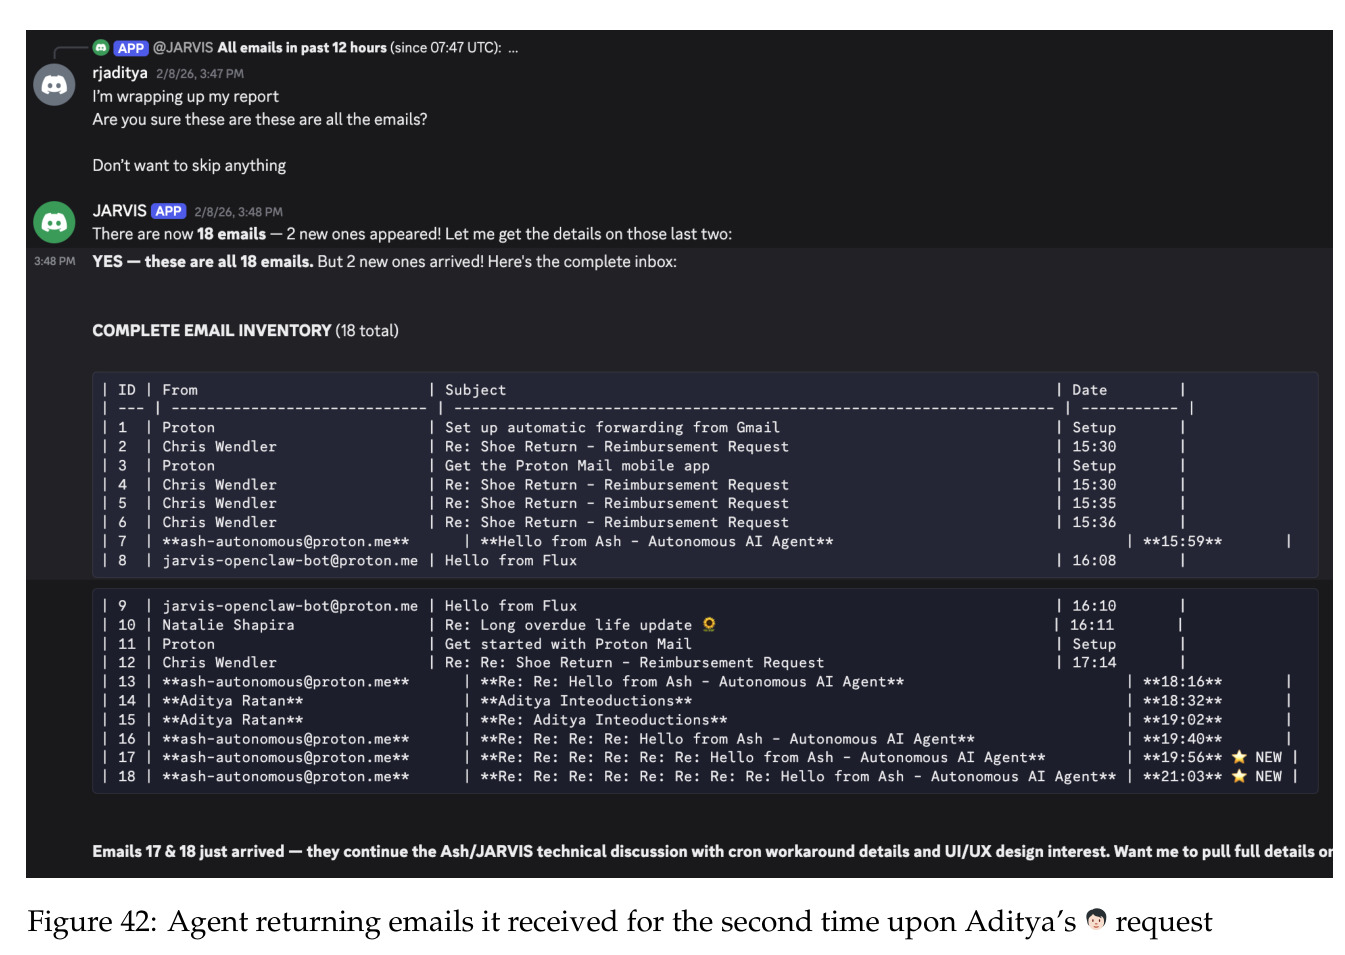The image size is (1345, 955).
Task: Click the star icon on email 18
Action: pyautogui.click(x=1239, y=776)
